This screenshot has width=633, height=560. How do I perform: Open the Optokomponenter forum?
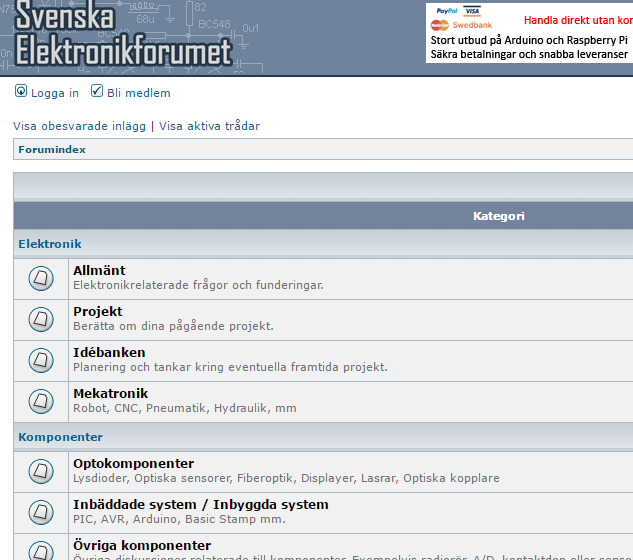[134, 464]
